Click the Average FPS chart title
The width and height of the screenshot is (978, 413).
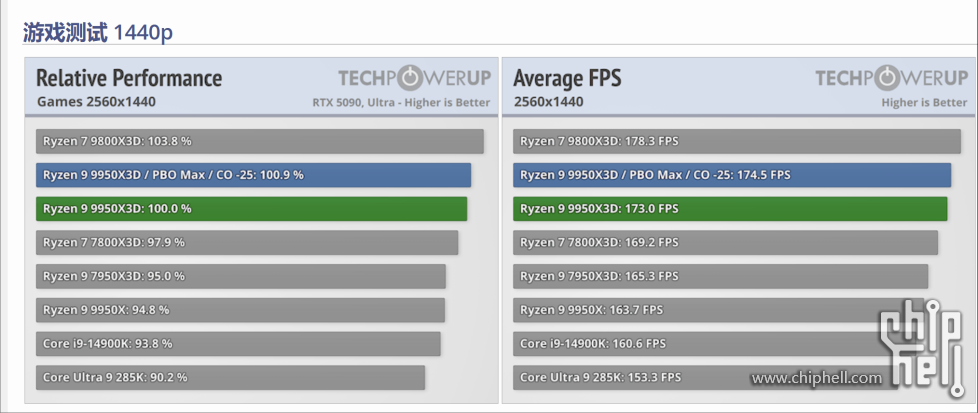point(567,79)
